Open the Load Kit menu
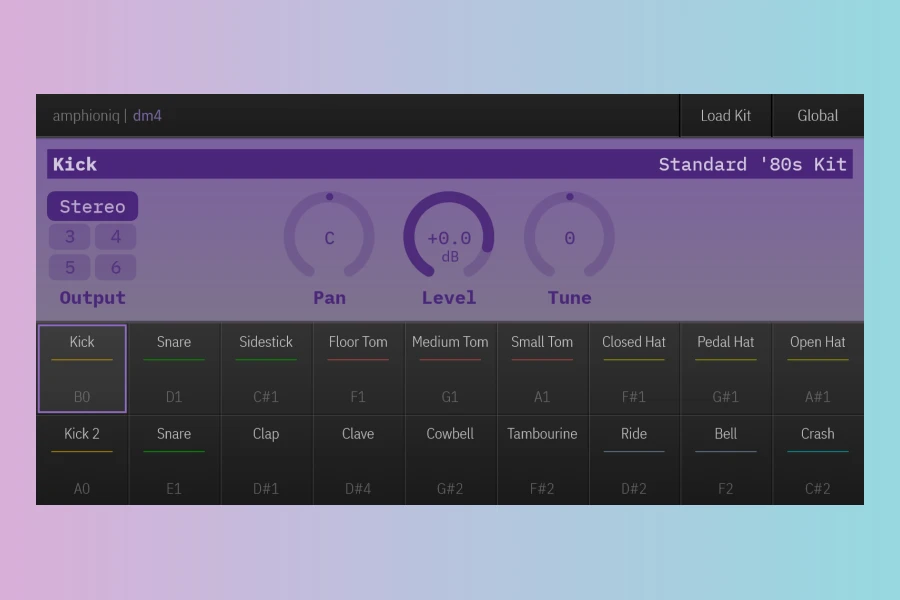The height and width of the screenshot is (600, 900). [726, 115]
